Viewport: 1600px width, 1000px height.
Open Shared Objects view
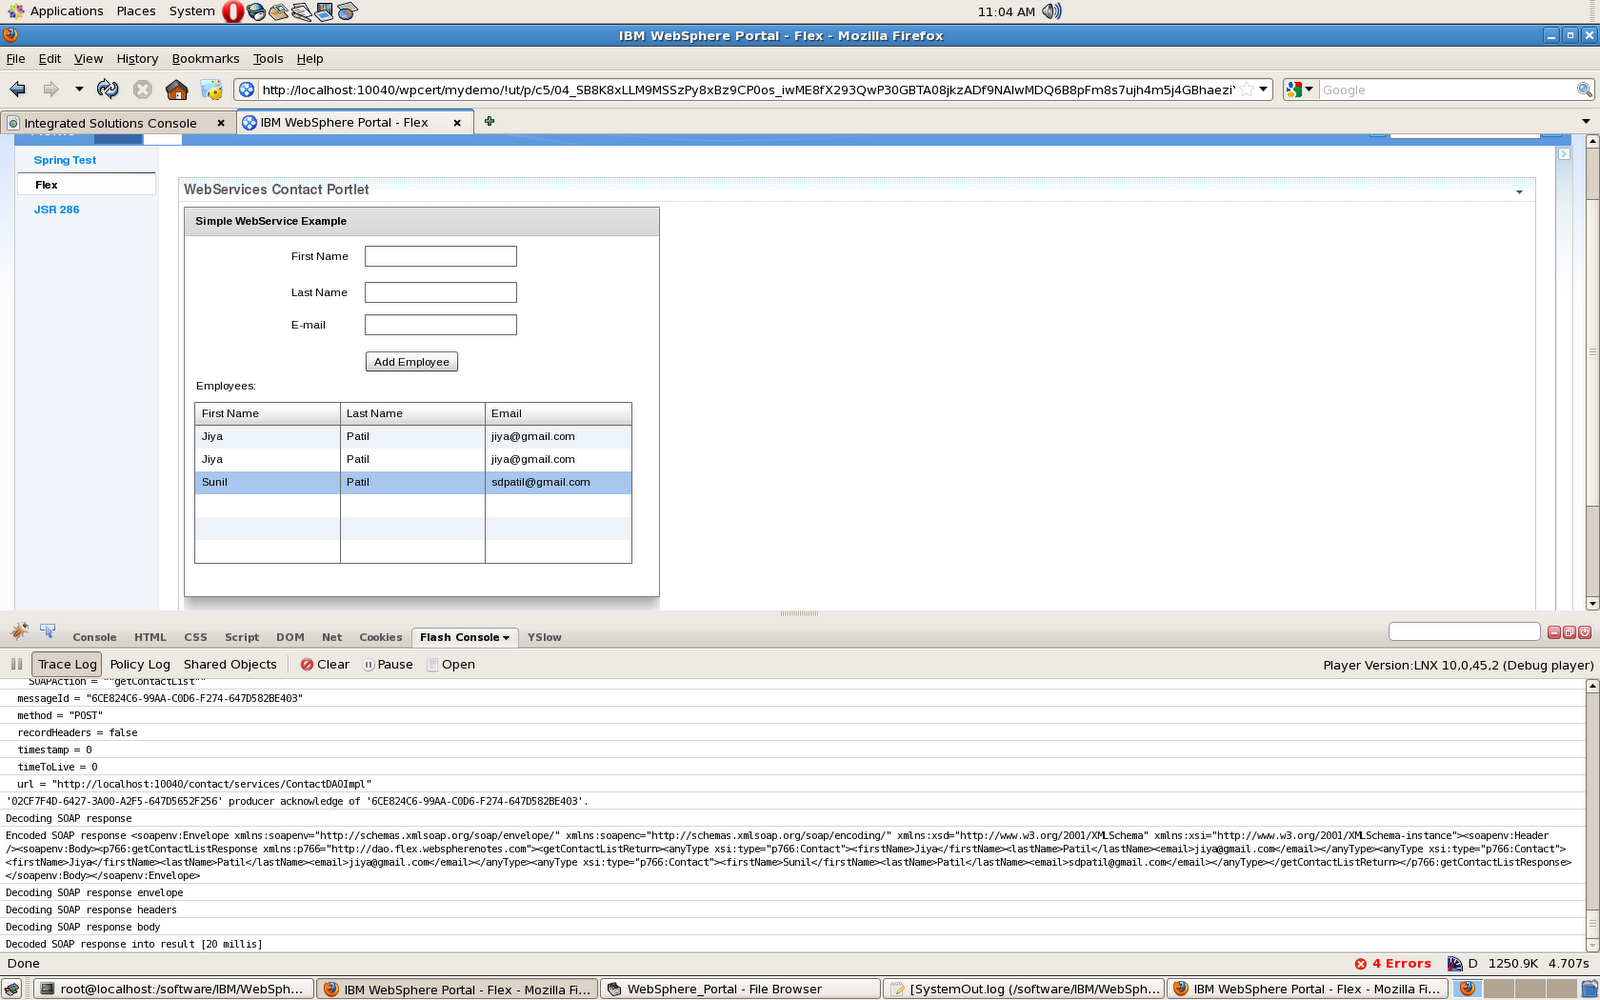pos(230,664)
